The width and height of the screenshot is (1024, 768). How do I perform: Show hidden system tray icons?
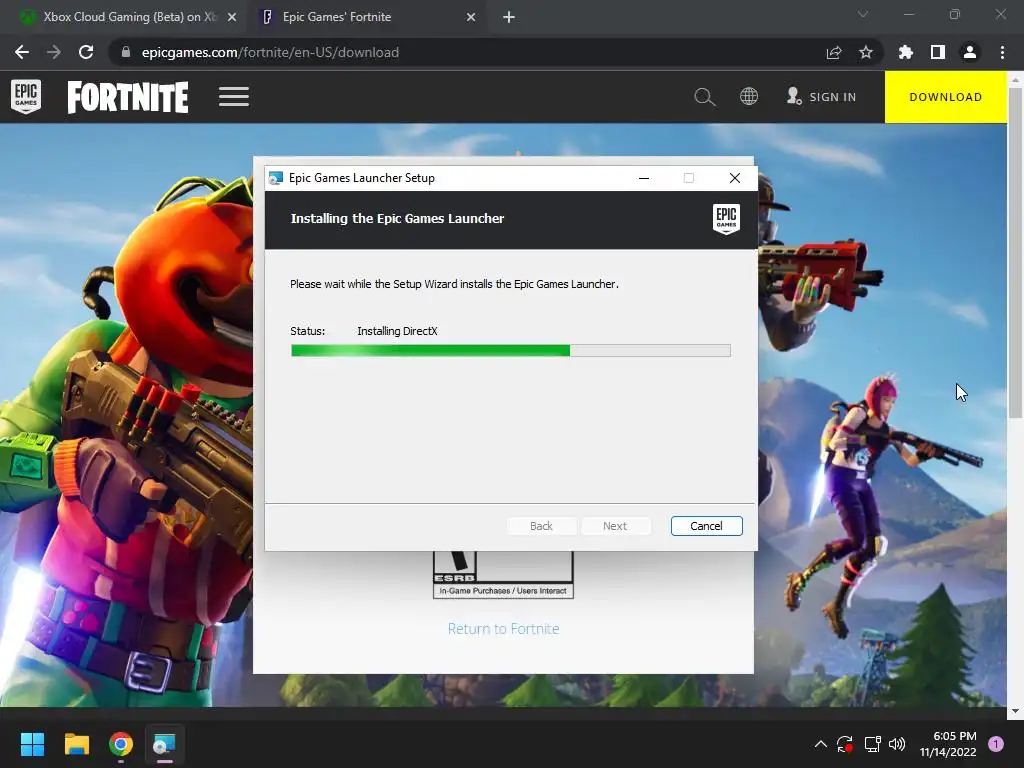(821, 744)
